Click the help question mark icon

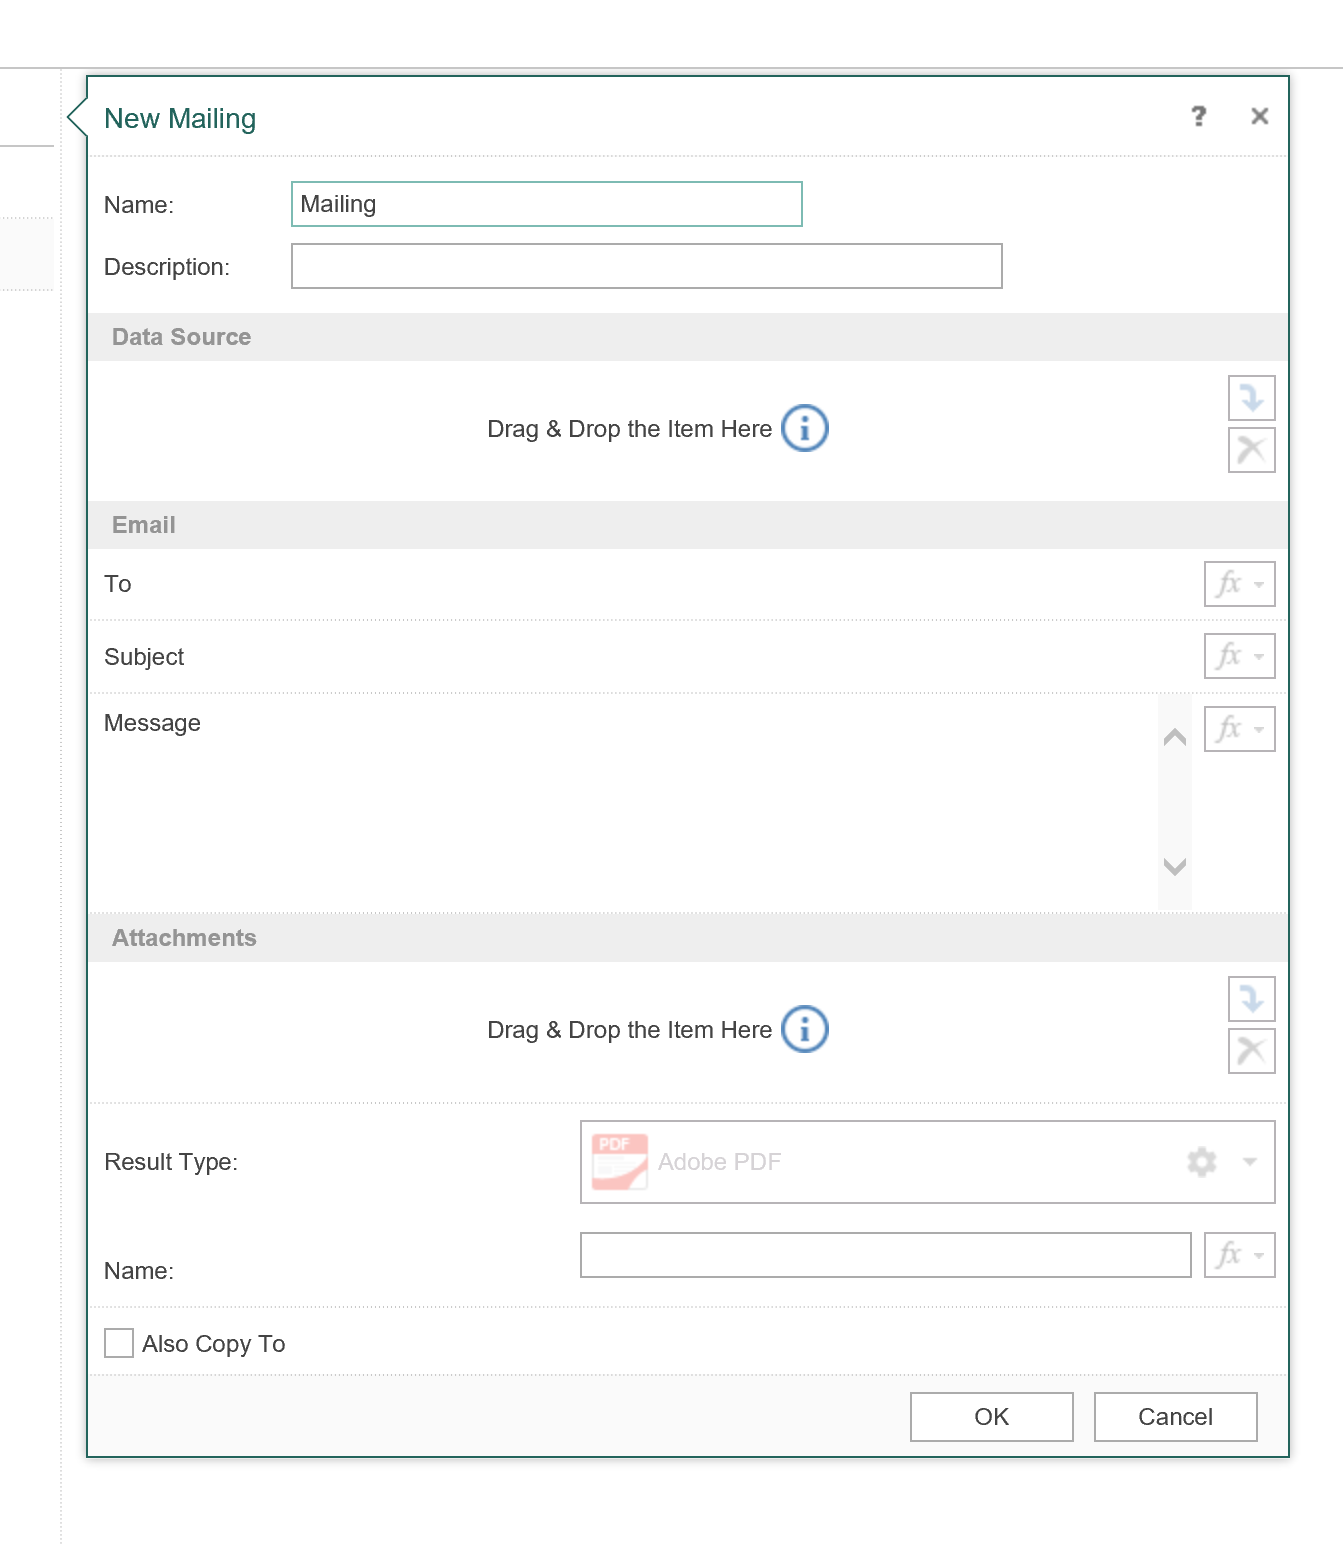point(1198,117)
